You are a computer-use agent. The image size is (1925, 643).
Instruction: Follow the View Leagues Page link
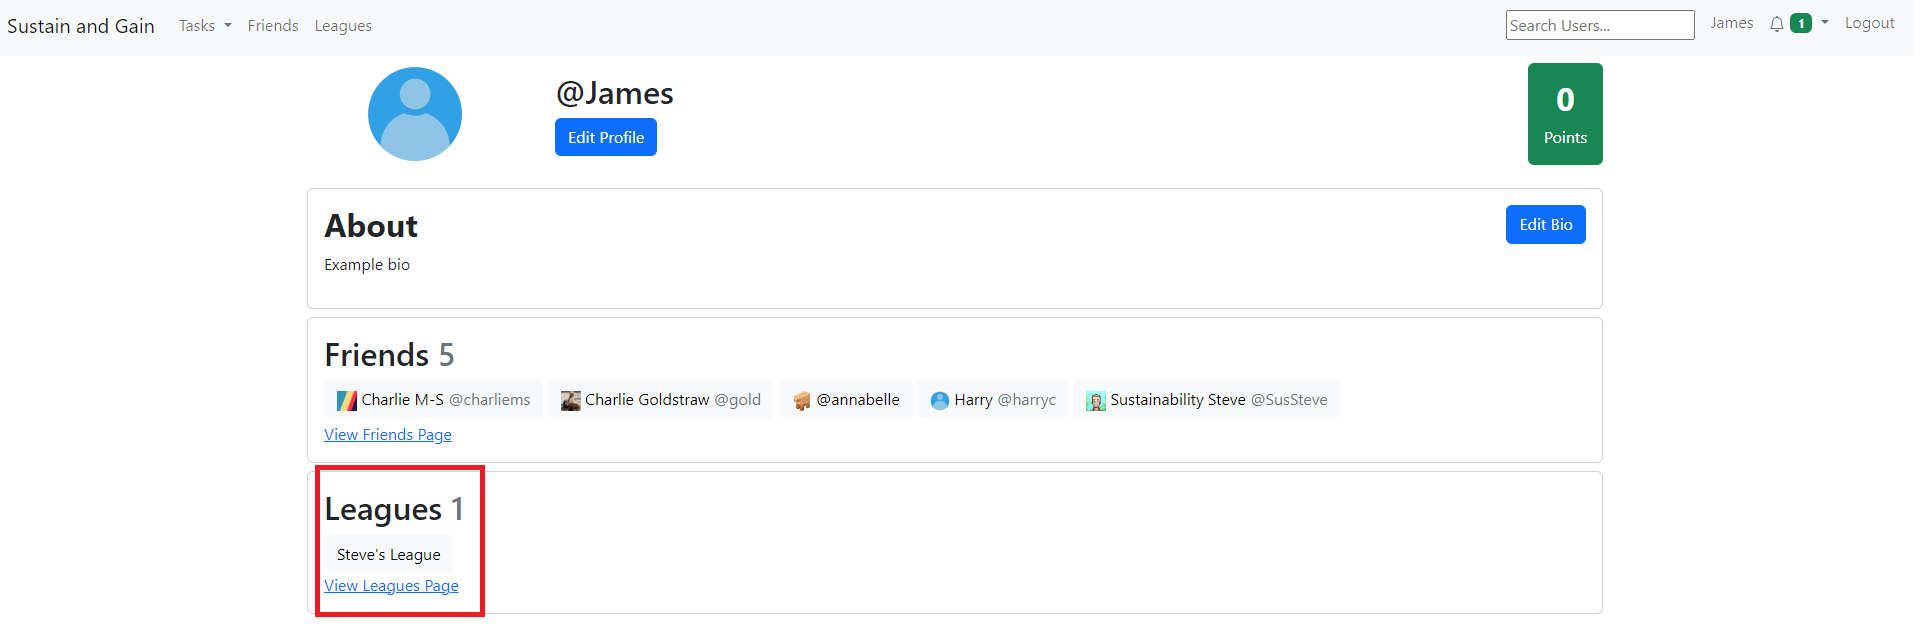tap(391, 586)
